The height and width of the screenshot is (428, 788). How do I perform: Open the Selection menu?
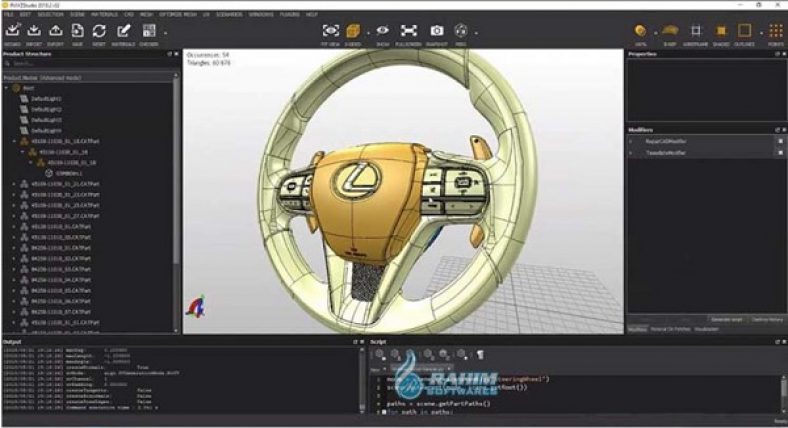(50, 15)
